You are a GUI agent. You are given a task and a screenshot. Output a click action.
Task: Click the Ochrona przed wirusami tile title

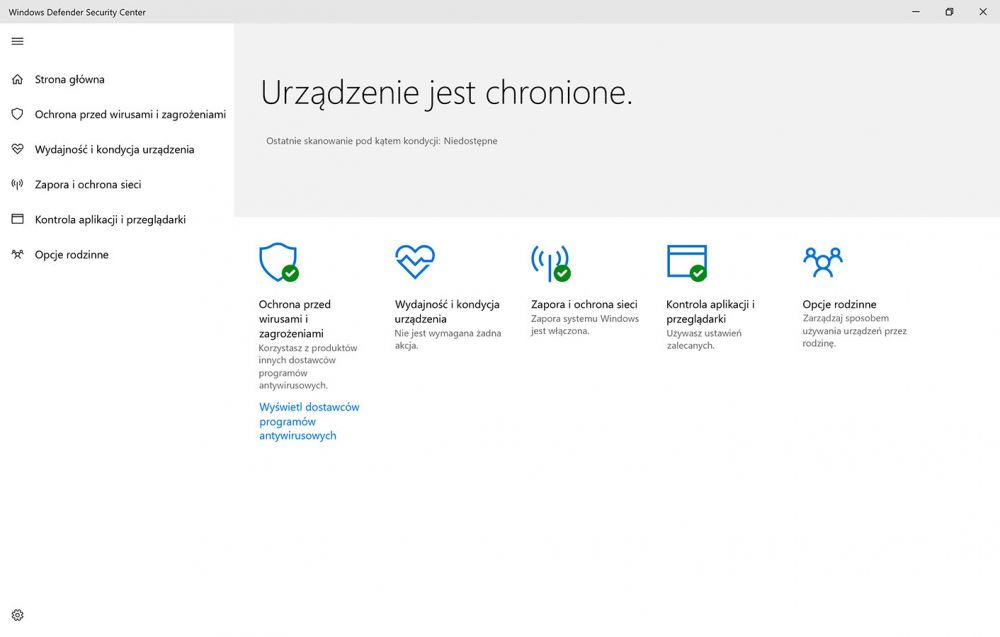pos(295,319)
